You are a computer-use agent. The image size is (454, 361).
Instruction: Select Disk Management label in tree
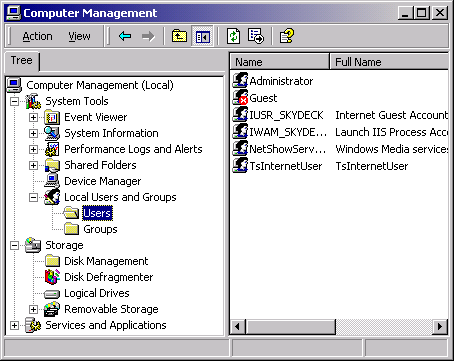(x=106, y=261)
